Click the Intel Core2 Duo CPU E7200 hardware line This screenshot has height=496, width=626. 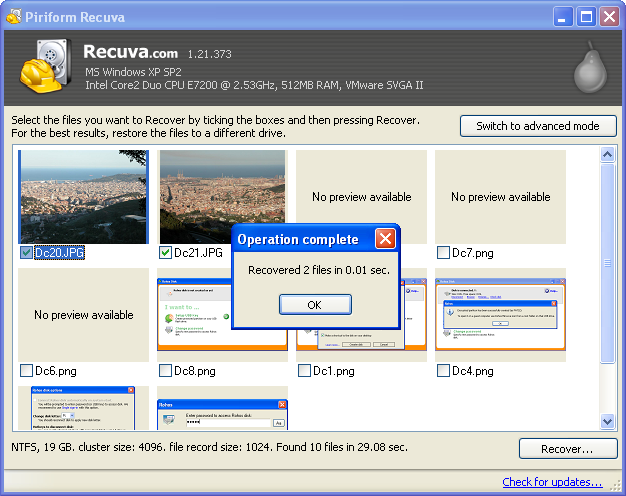pos(254,85)
